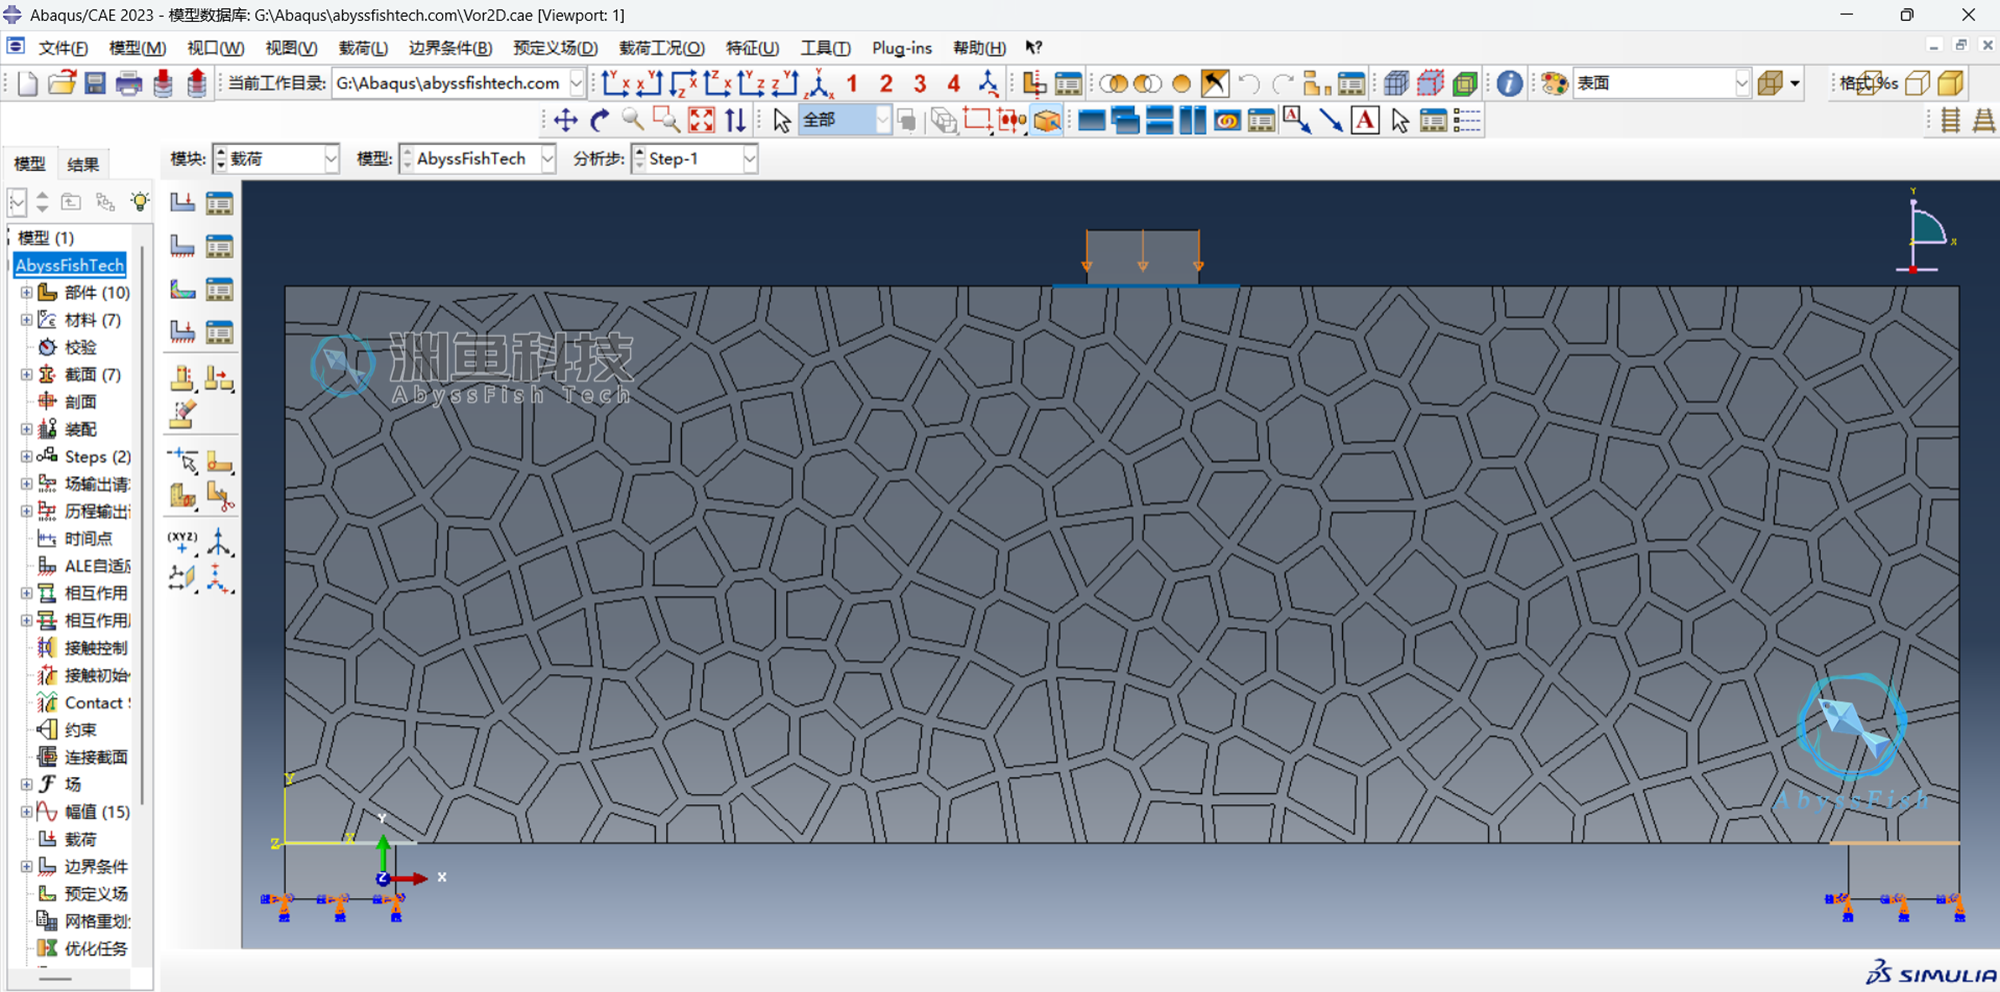Click the model tree vertical scrollbar
The width and height of the screenshot is (2000, 992).
(143, 525)
